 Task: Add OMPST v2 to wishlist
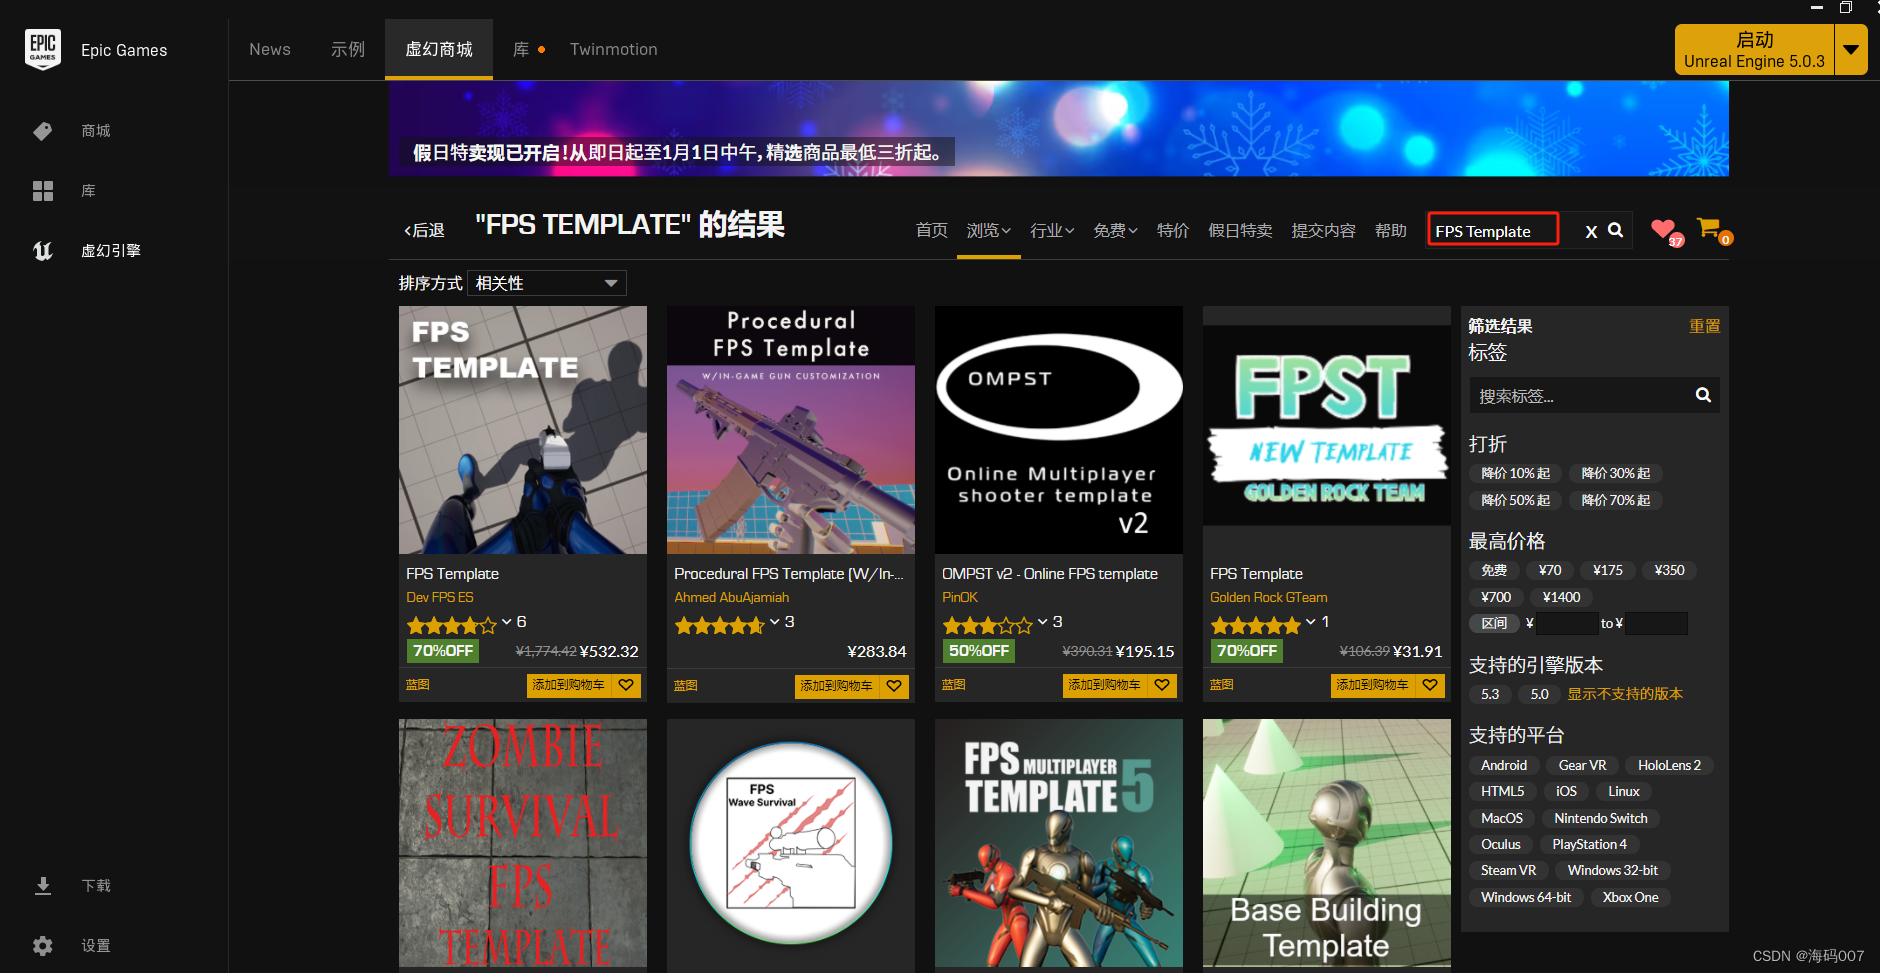pos(1162,685)
